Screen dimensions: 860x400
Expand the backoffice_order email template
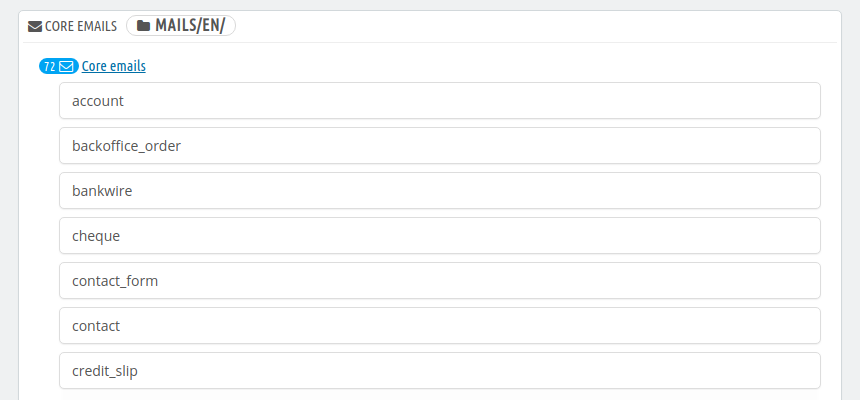440,145
